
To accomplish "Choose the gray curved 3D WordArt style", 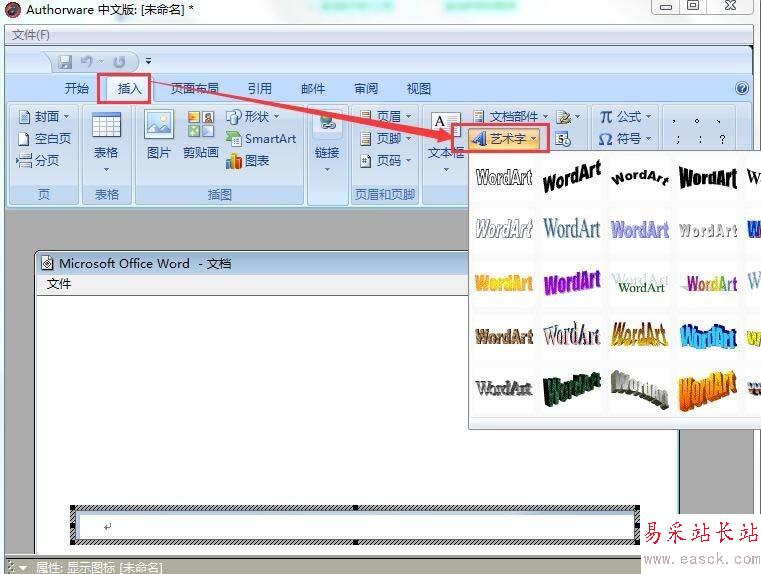I will point(640,389).
